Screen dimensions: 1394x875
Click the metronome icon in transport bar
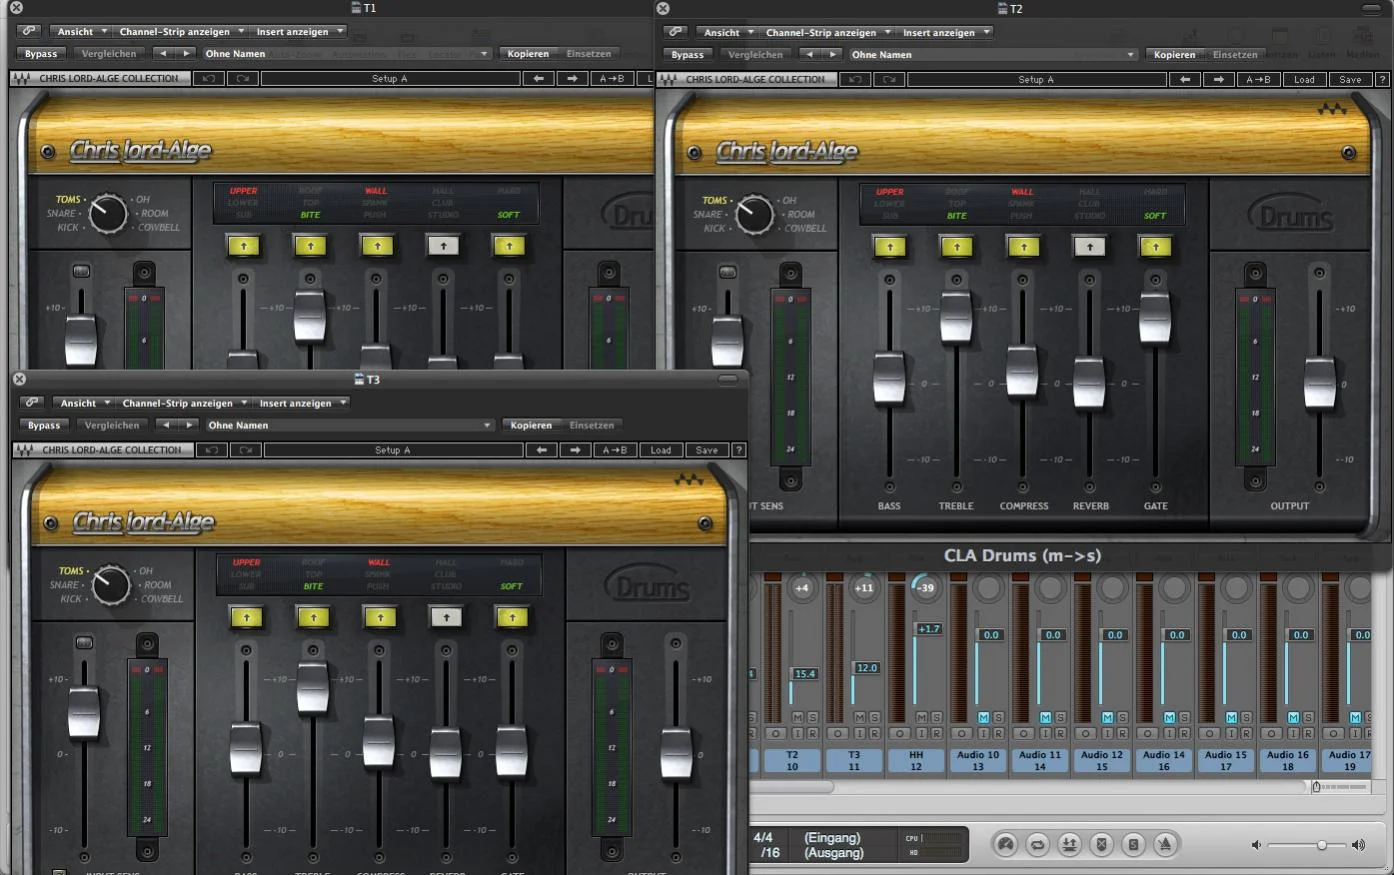(x=1165, y=845)
